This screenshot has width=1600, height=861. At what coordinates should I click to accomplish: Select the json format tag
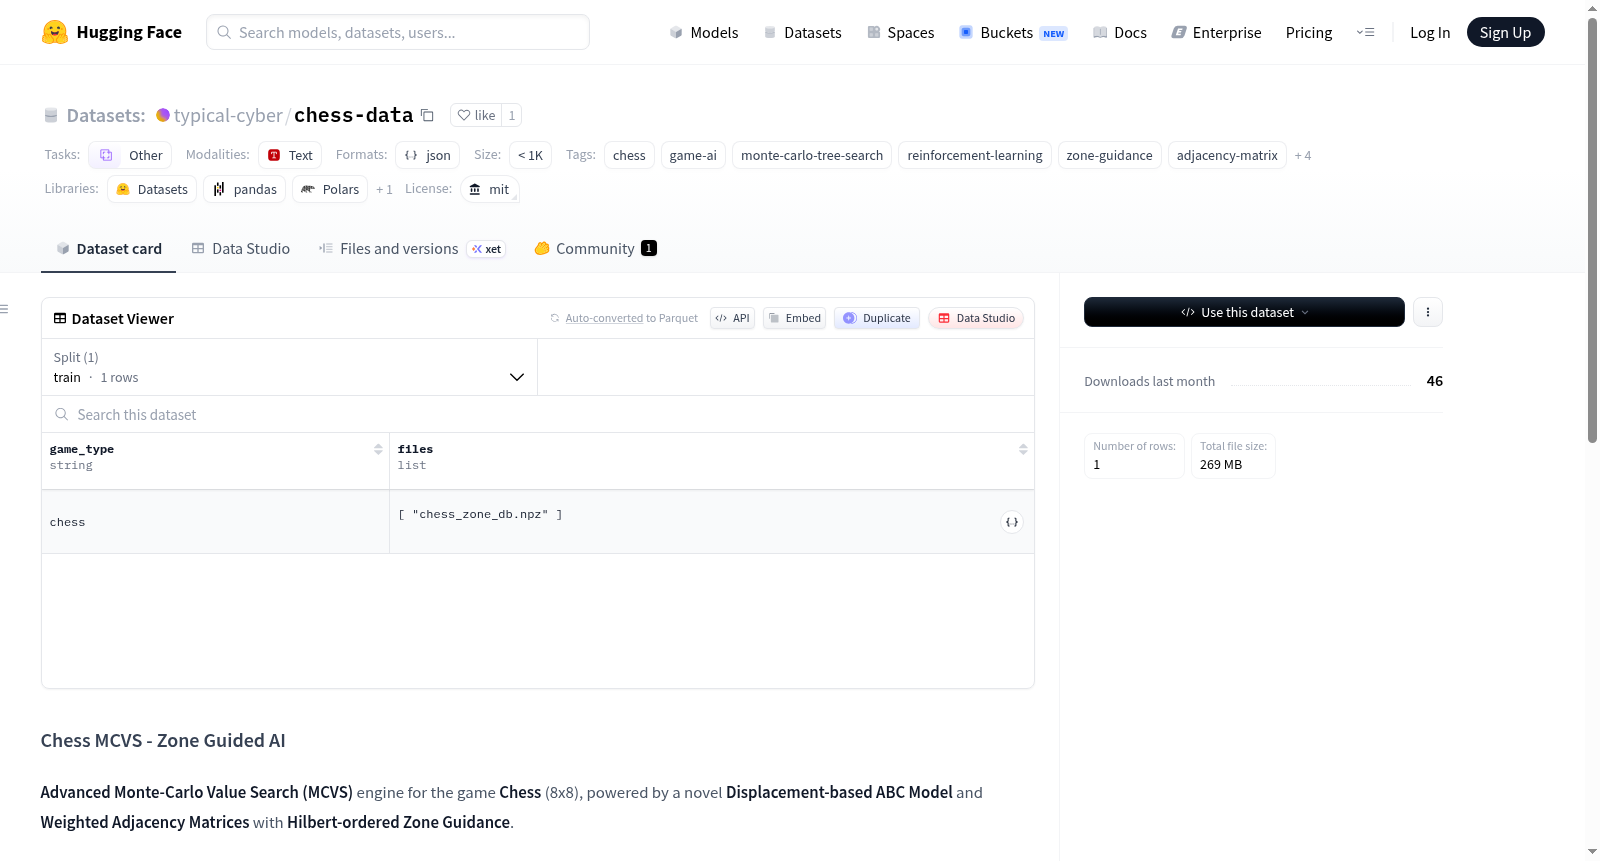428,155
